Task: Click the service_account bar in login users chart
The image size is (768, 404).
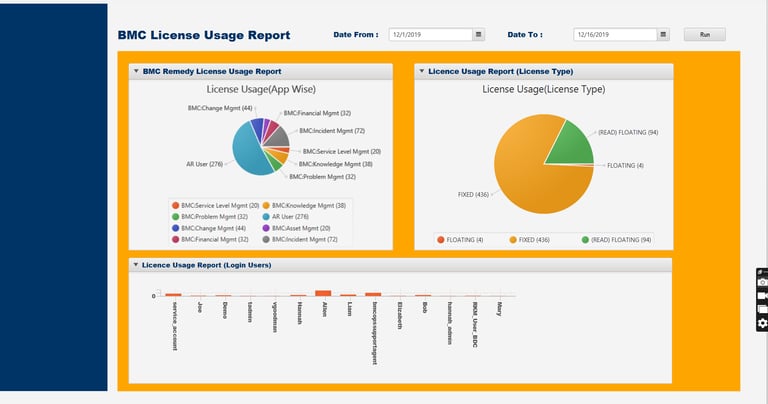Action: (173, 295)
